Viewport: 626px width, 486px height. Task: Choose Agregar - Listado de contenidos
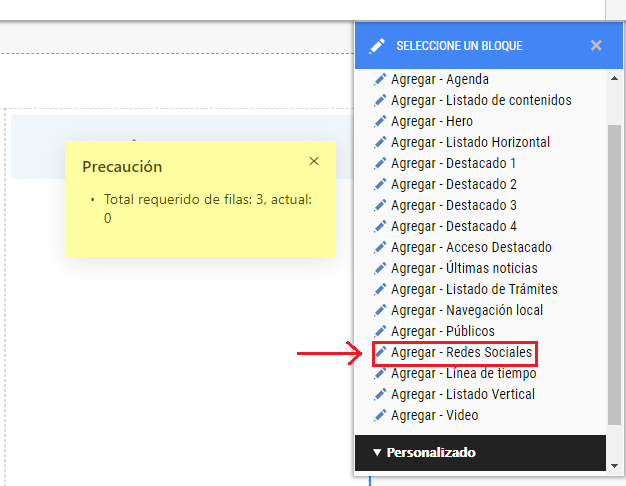(481, 100)
